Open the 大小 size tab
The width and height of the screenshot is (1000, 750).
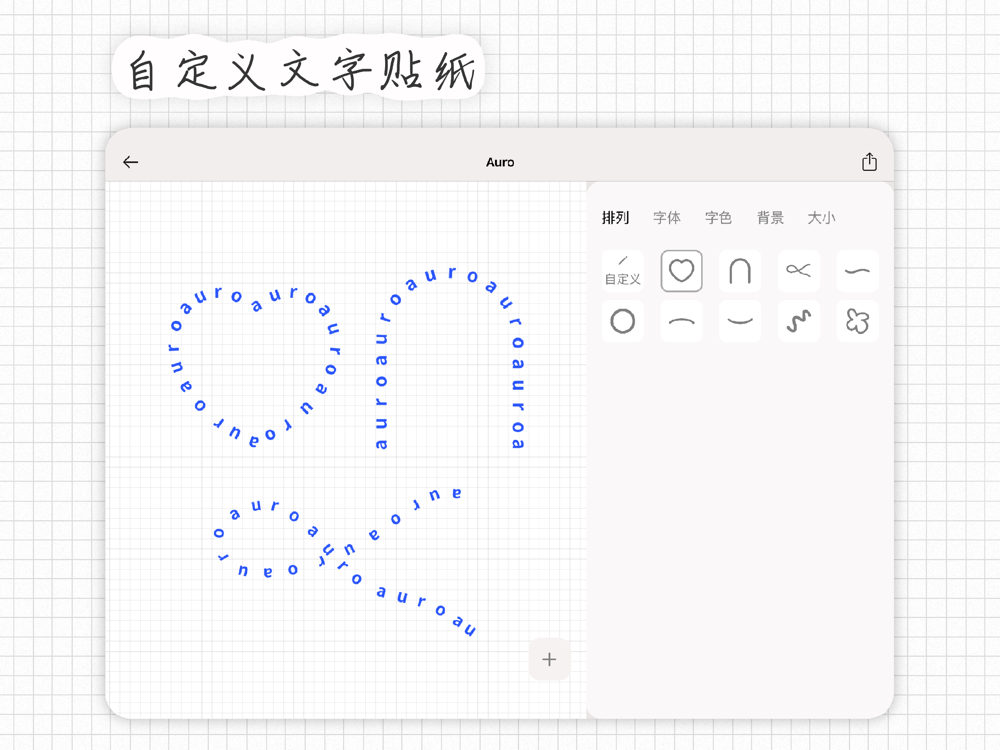pos(821,218)
